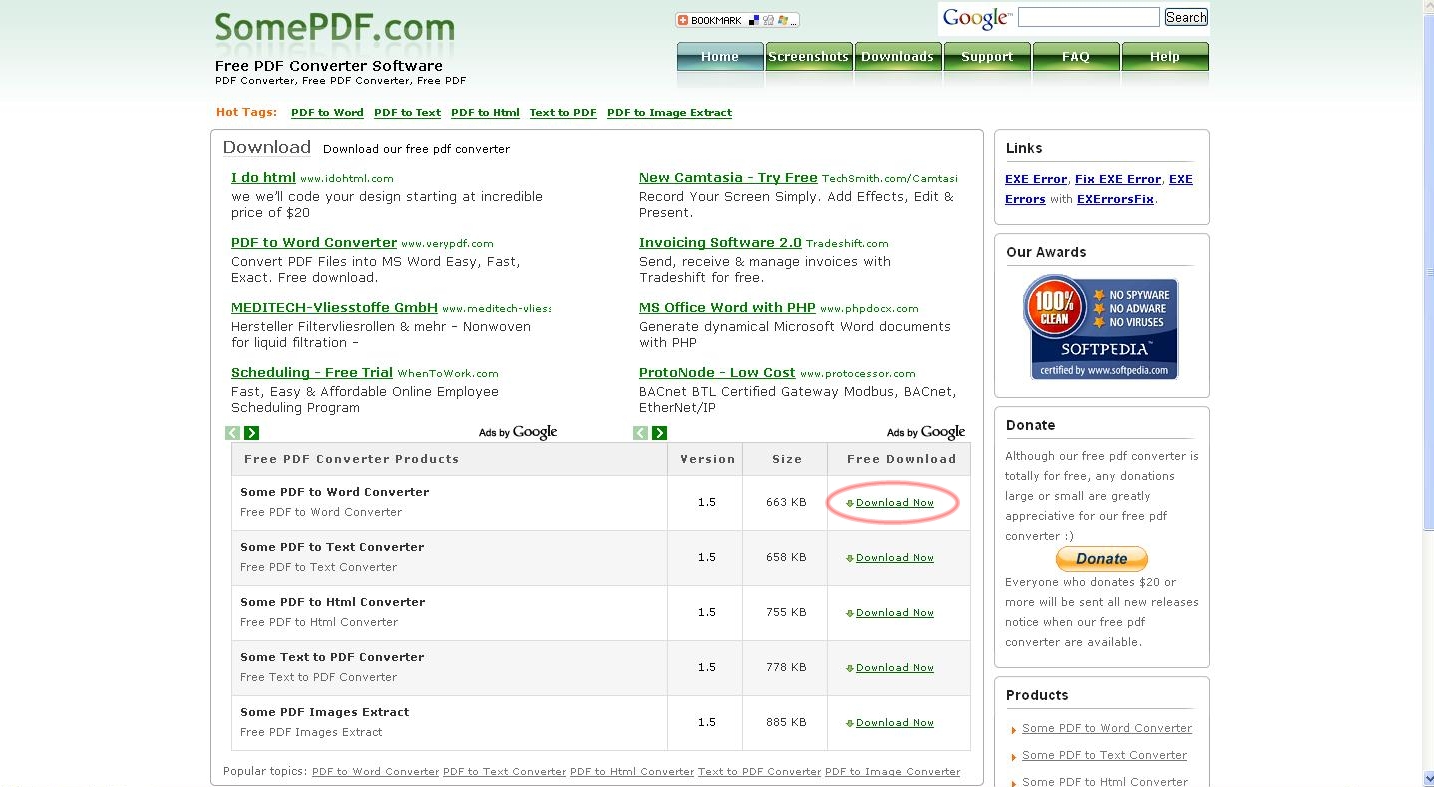Open popular topic PDF to Image Converter
1434x787 pixels.
tap(892, 772)
